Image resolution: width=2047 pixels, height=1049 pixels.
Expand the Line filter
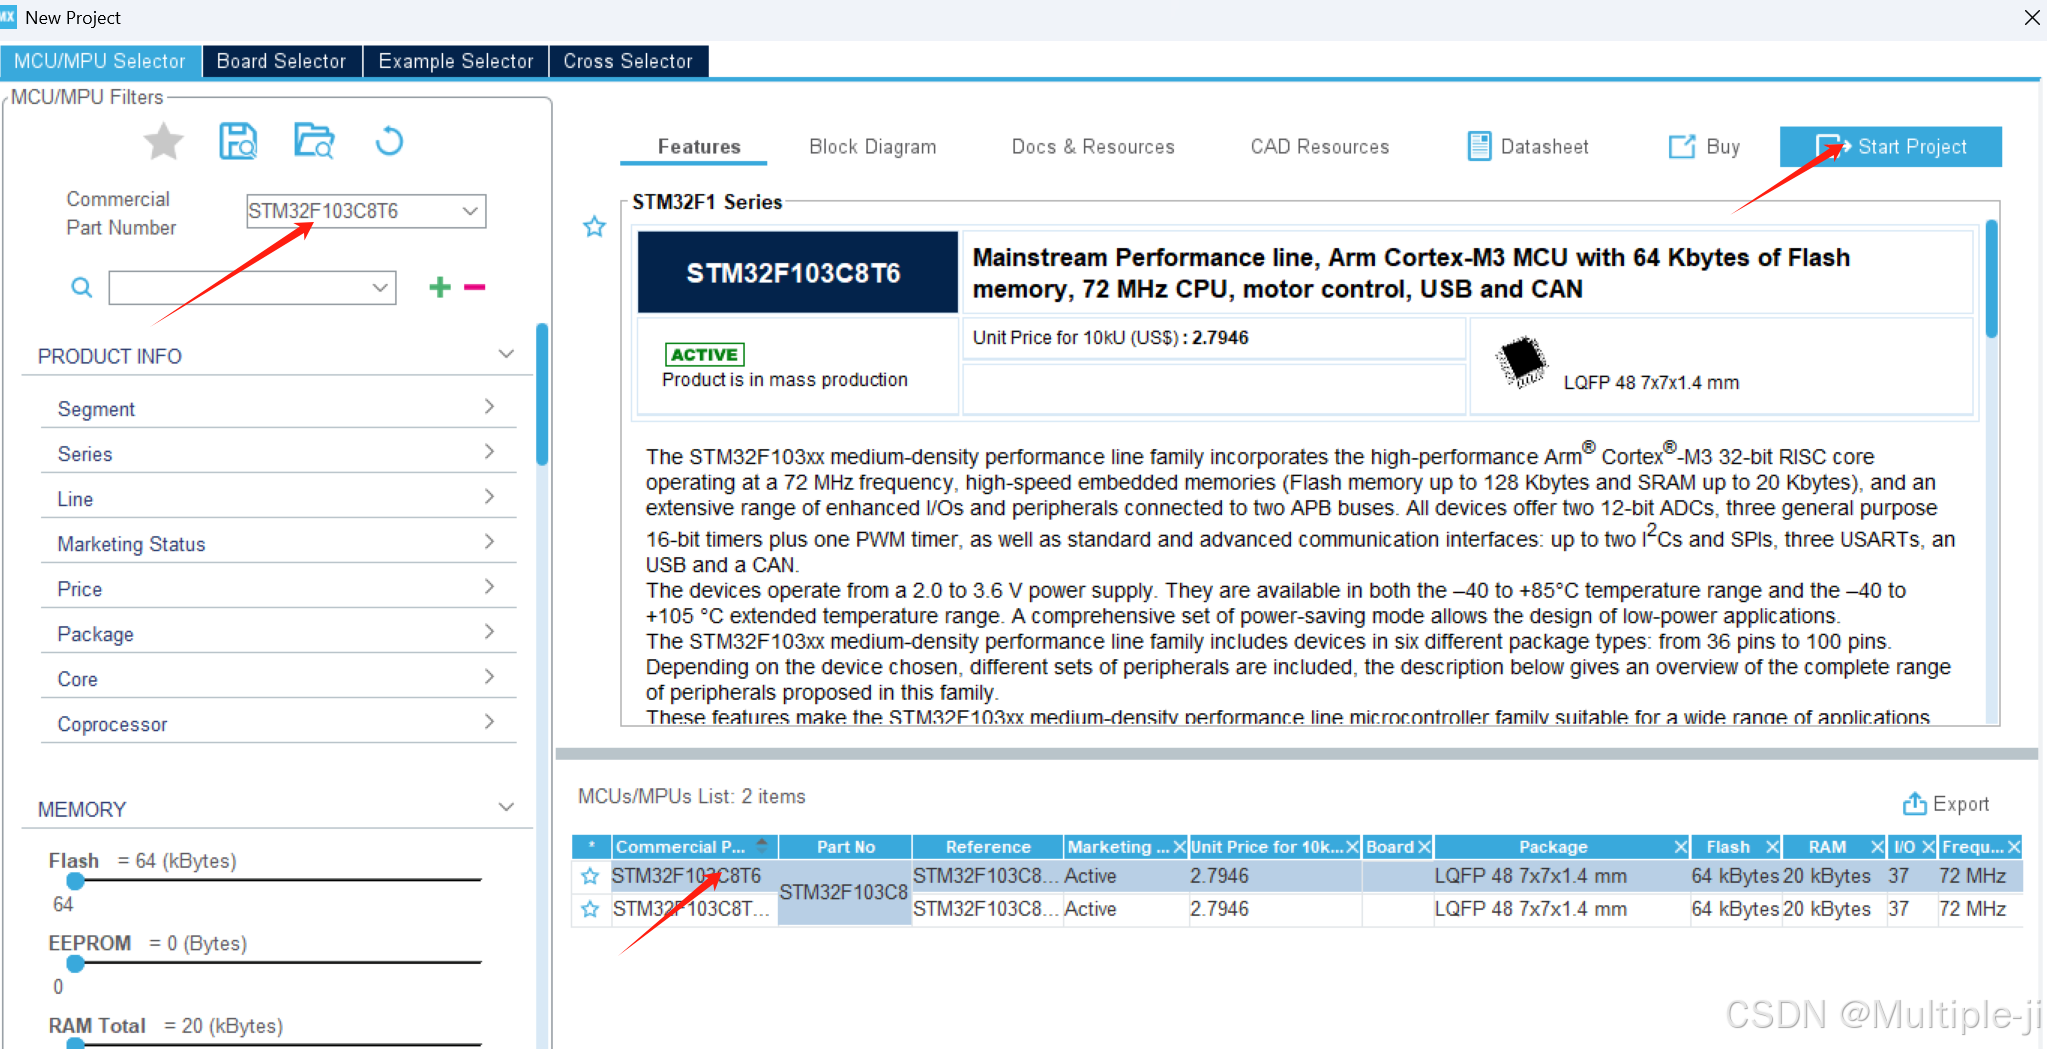click(x=489, y=497)
